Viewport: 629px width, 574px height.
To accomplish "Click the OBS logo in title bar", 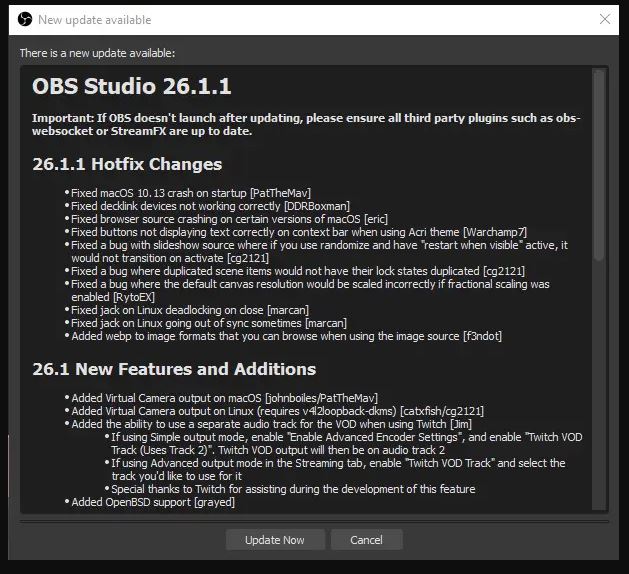I will click(25, 19).
